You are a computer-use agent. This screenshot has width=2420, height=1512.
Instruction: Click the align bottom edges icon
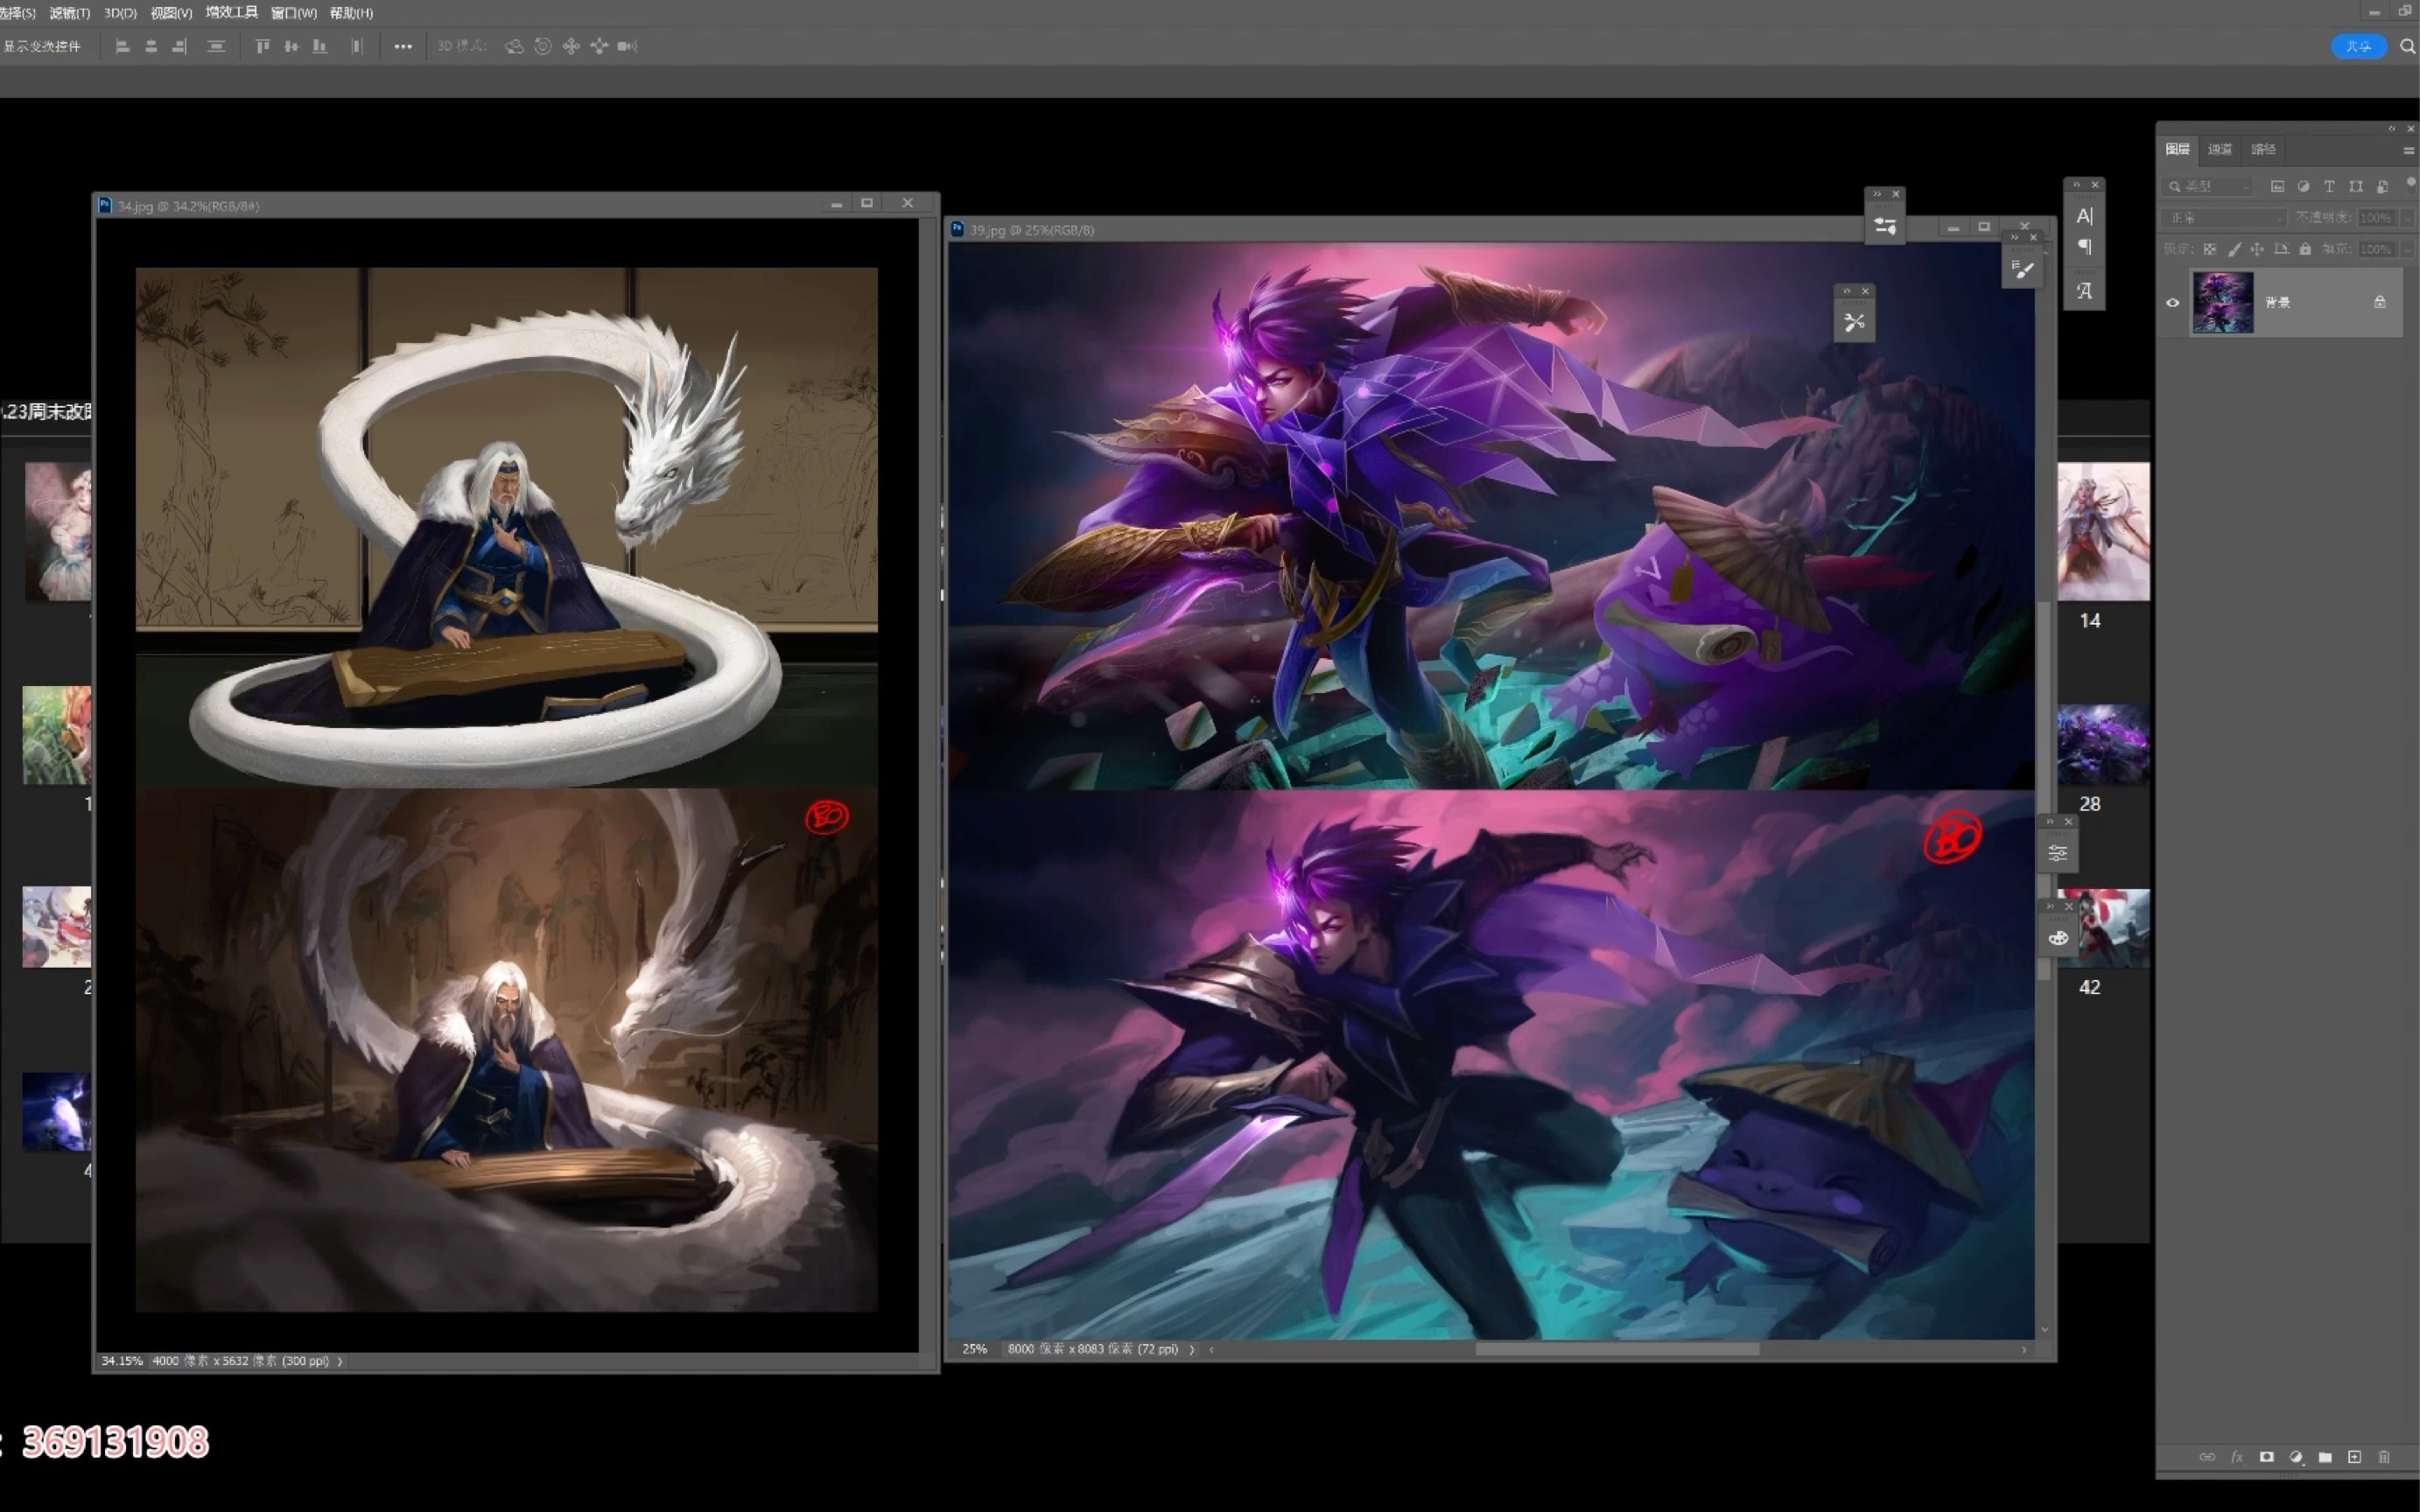[319, 46]
